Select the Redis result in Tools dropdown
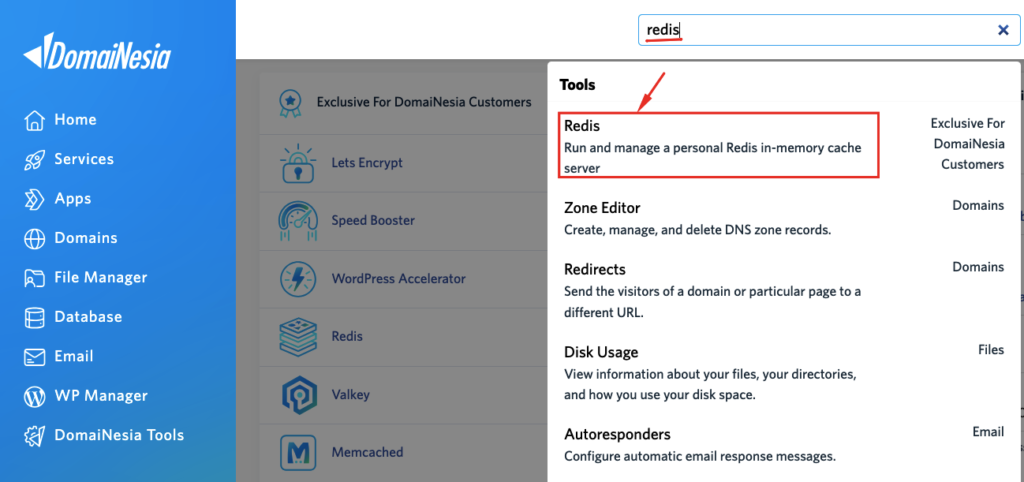The width and height of the screenshot is (1024, 482). click(719, 145)
